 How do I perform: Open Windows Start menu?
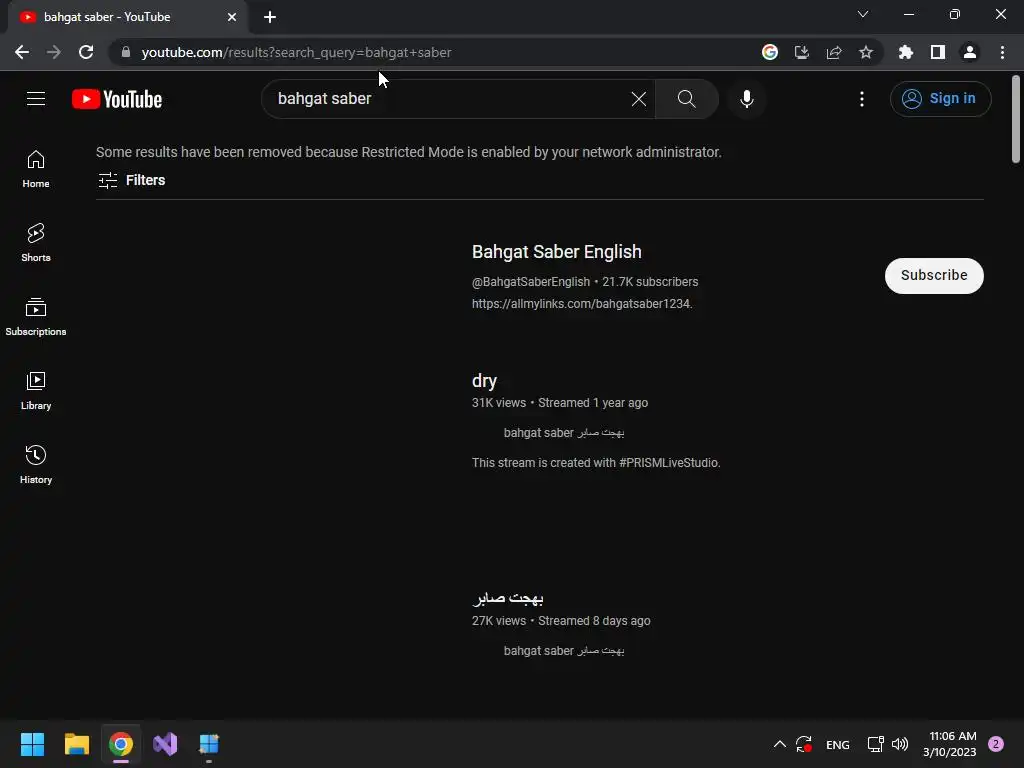pyautogui.click(x=32, y=744)
